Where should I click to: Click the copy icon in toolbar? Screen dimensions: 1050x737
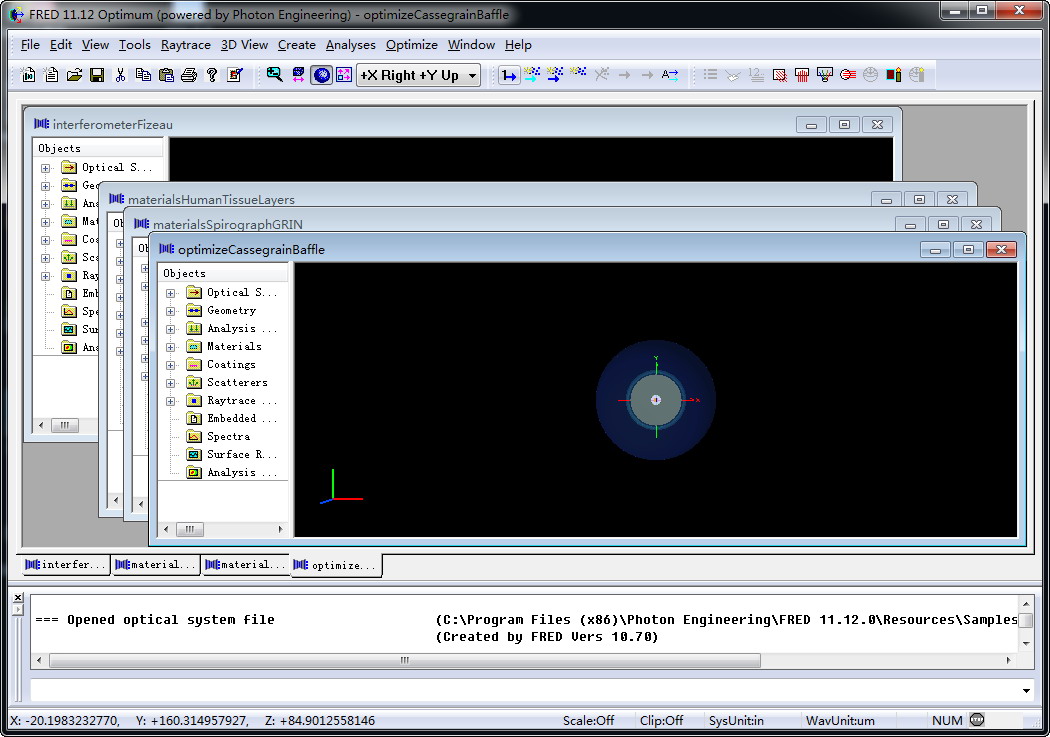tap(143, 75)
